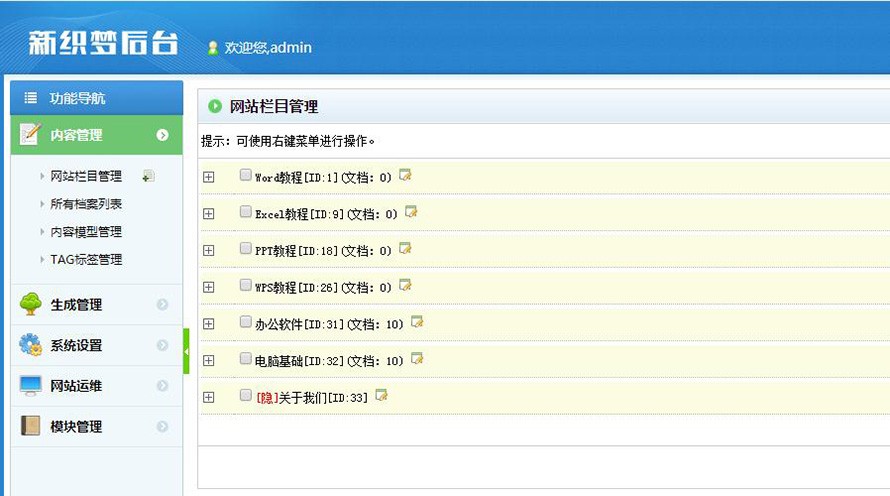Click the 模块管理 book icon
Viewport: 890px width, 496px height.
coord(31,426)
